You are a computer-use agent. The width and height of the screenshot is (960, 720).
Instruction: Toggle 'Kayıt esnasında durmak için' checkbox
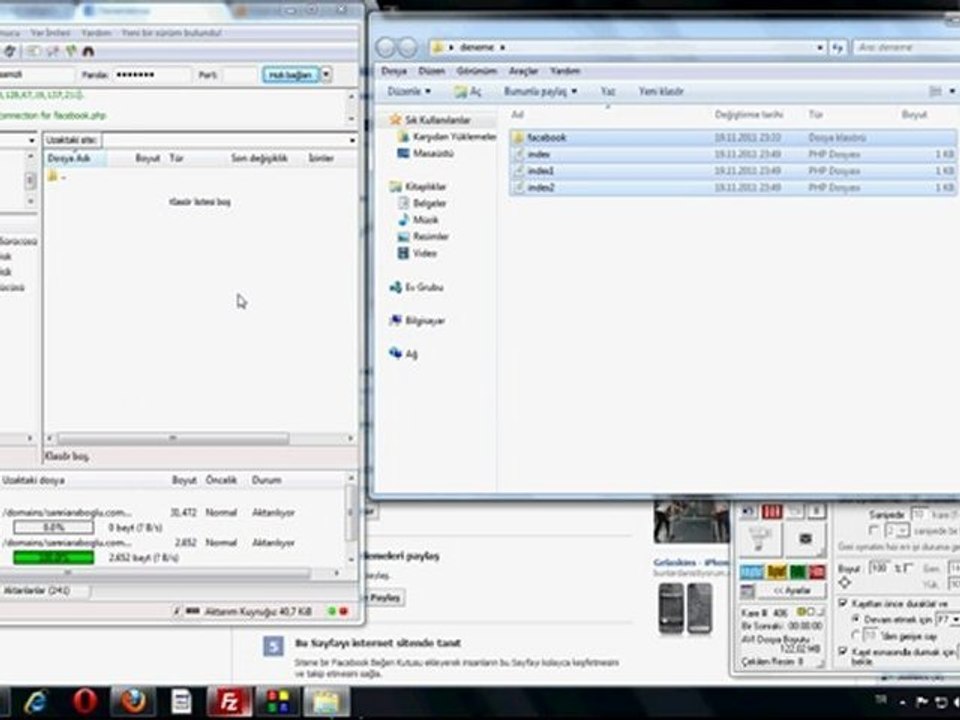click(x=843, y=651)
